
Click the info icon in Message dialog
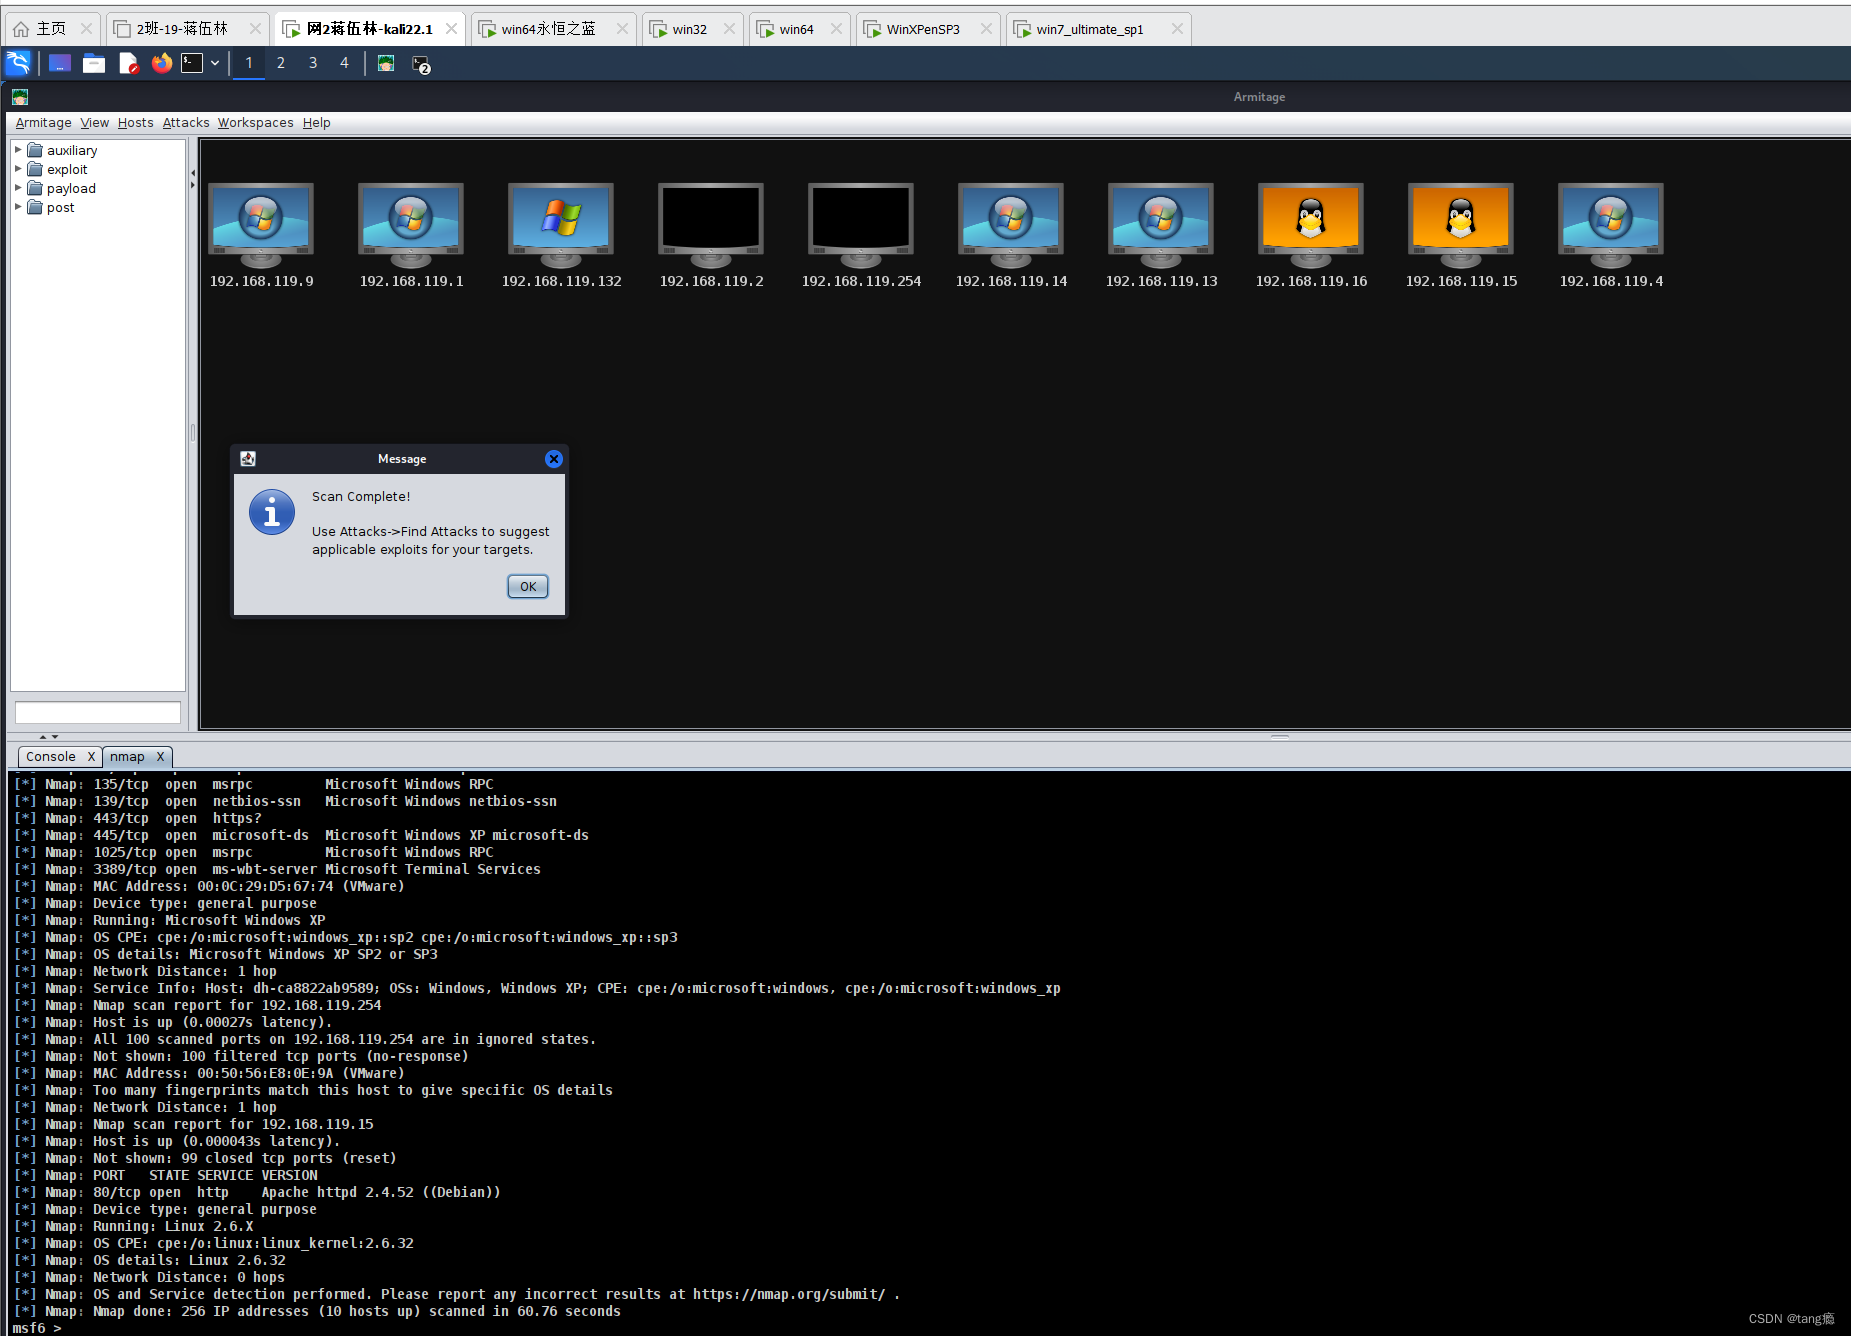pos(272,512)
